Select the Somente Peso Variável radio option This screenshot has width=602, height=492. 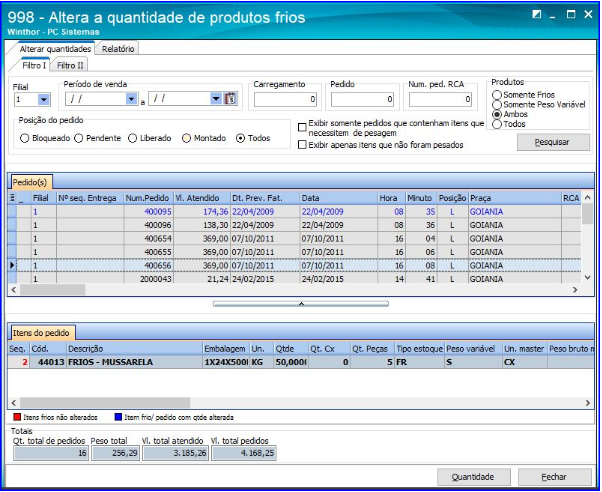click(497, 104)
